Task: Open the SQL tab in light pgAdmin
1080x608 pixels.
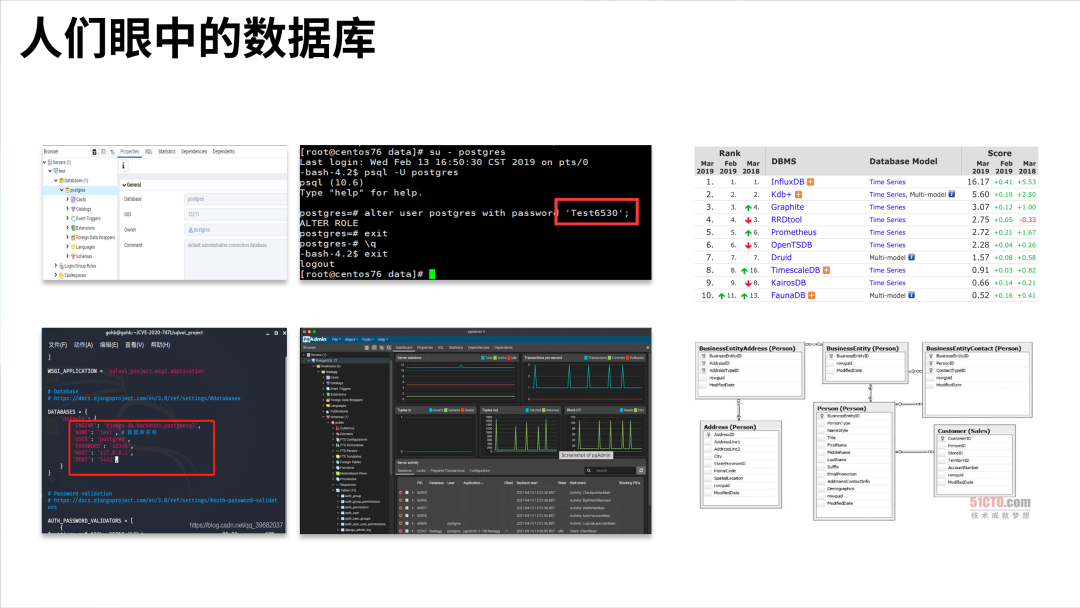Action: pyautogui.click(x=148, y=151)
